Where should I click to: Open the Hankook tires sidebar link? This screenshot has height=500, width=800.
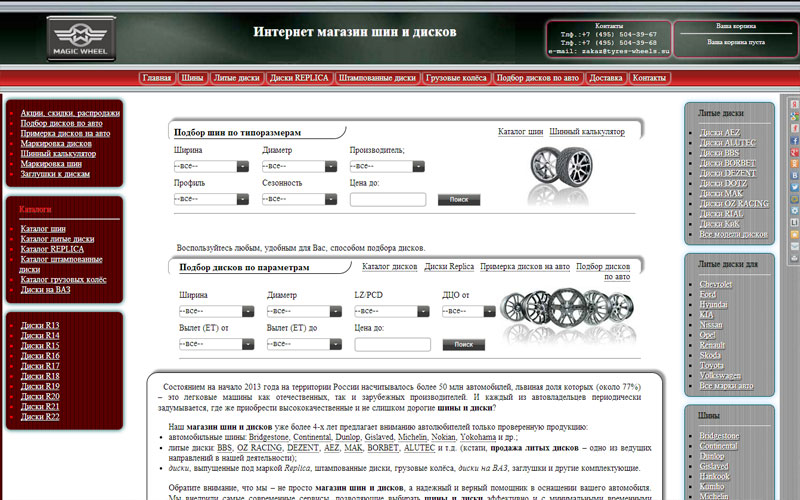point(714,477)
